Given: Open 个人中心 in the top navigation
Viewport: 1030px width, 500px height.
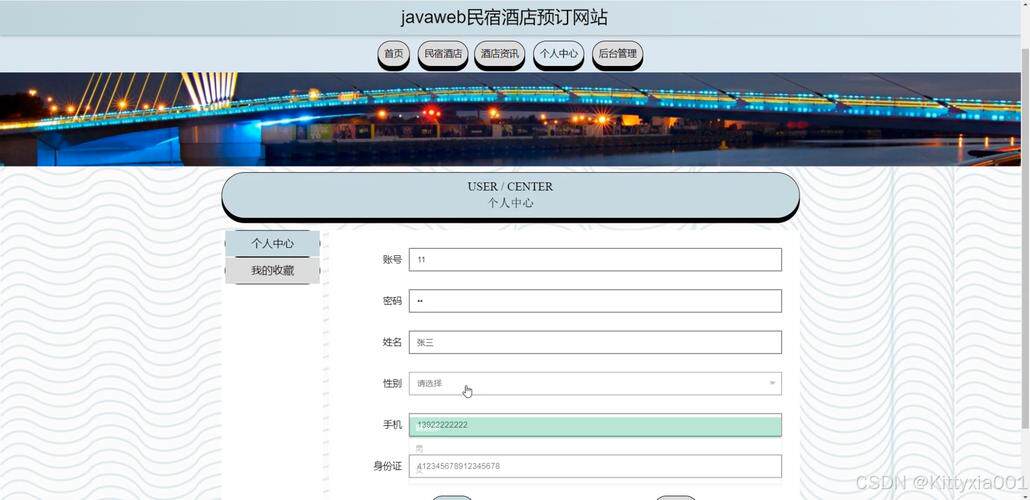Looking at the screenshot, I should tap(558, 54).
